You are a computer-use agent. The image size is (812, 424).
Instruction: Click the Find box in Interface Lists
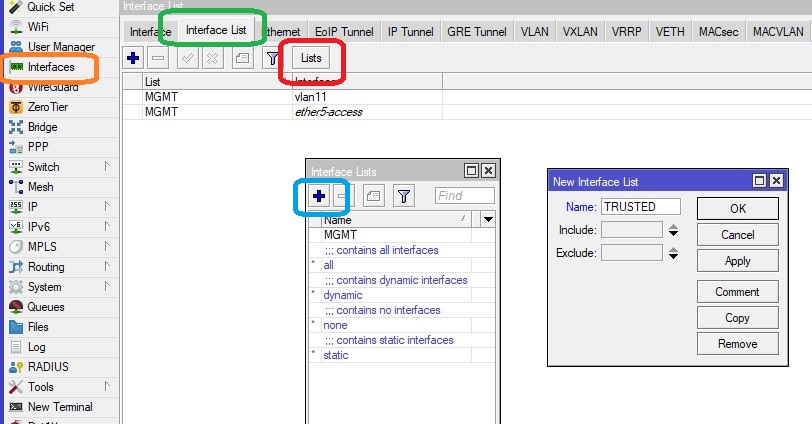pos(465,196)
